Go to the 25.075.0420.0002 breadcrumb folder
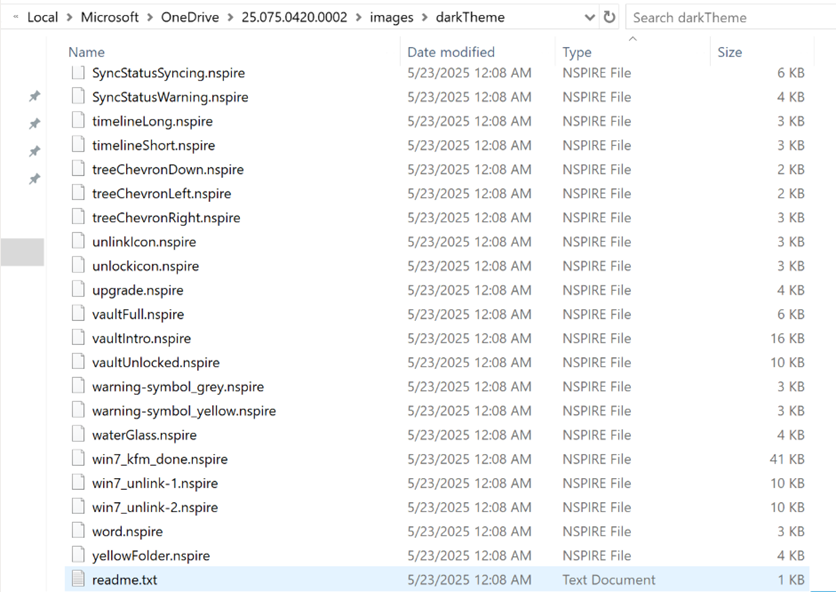The image size is (836, 592). (299, 17)
